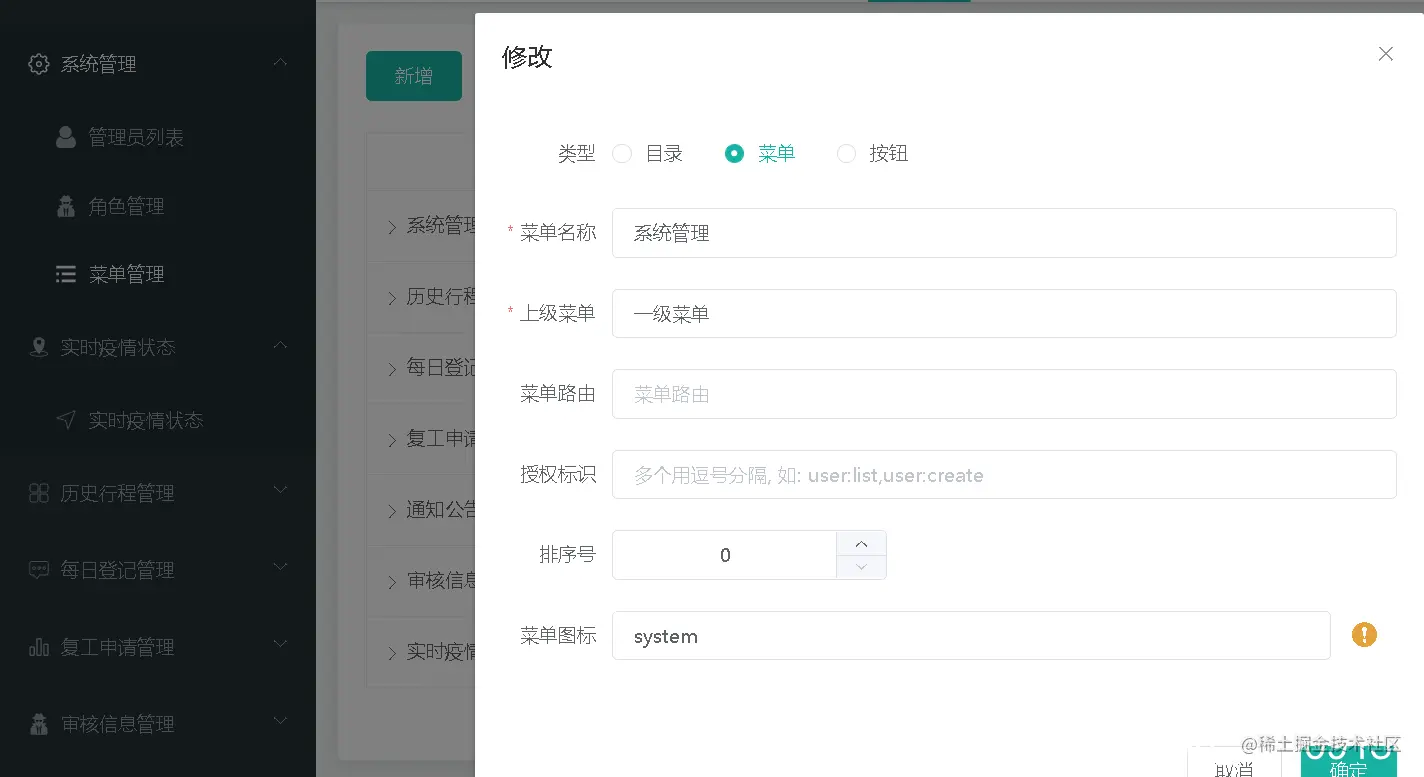Click the role icon beside 角色管理
This screenshot has width=1424, height=777.
66,206
